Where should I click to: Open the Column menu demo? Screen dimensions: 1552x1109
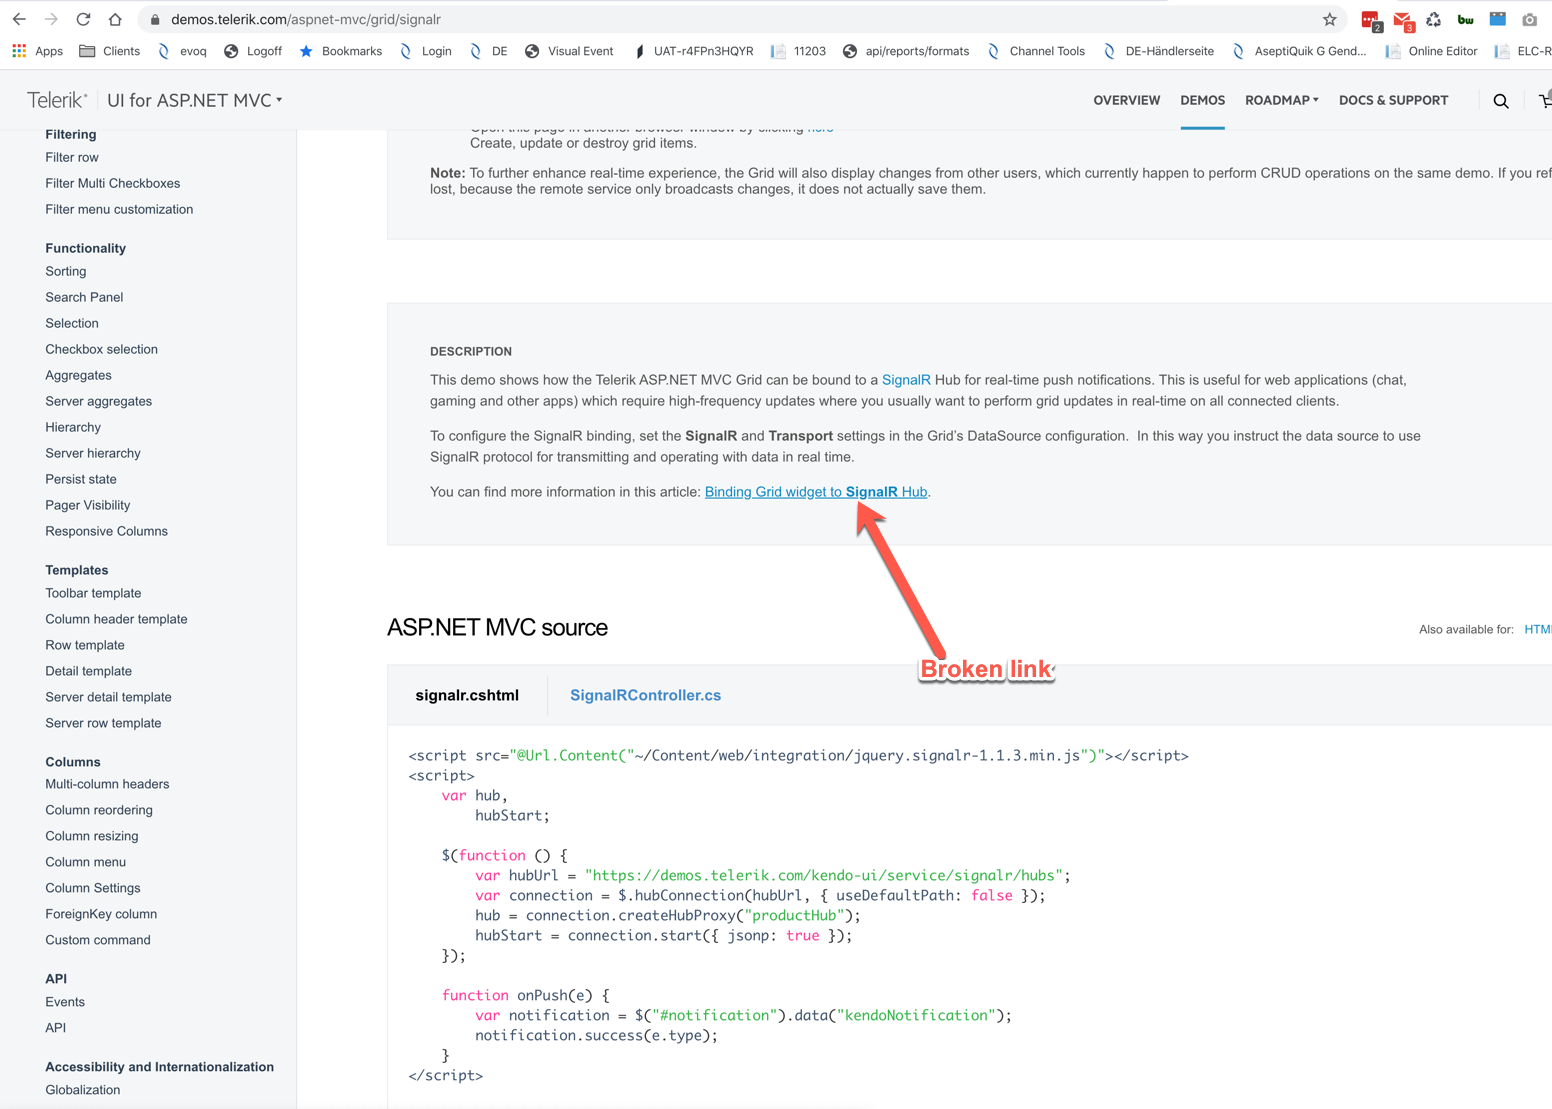point(85,862)
